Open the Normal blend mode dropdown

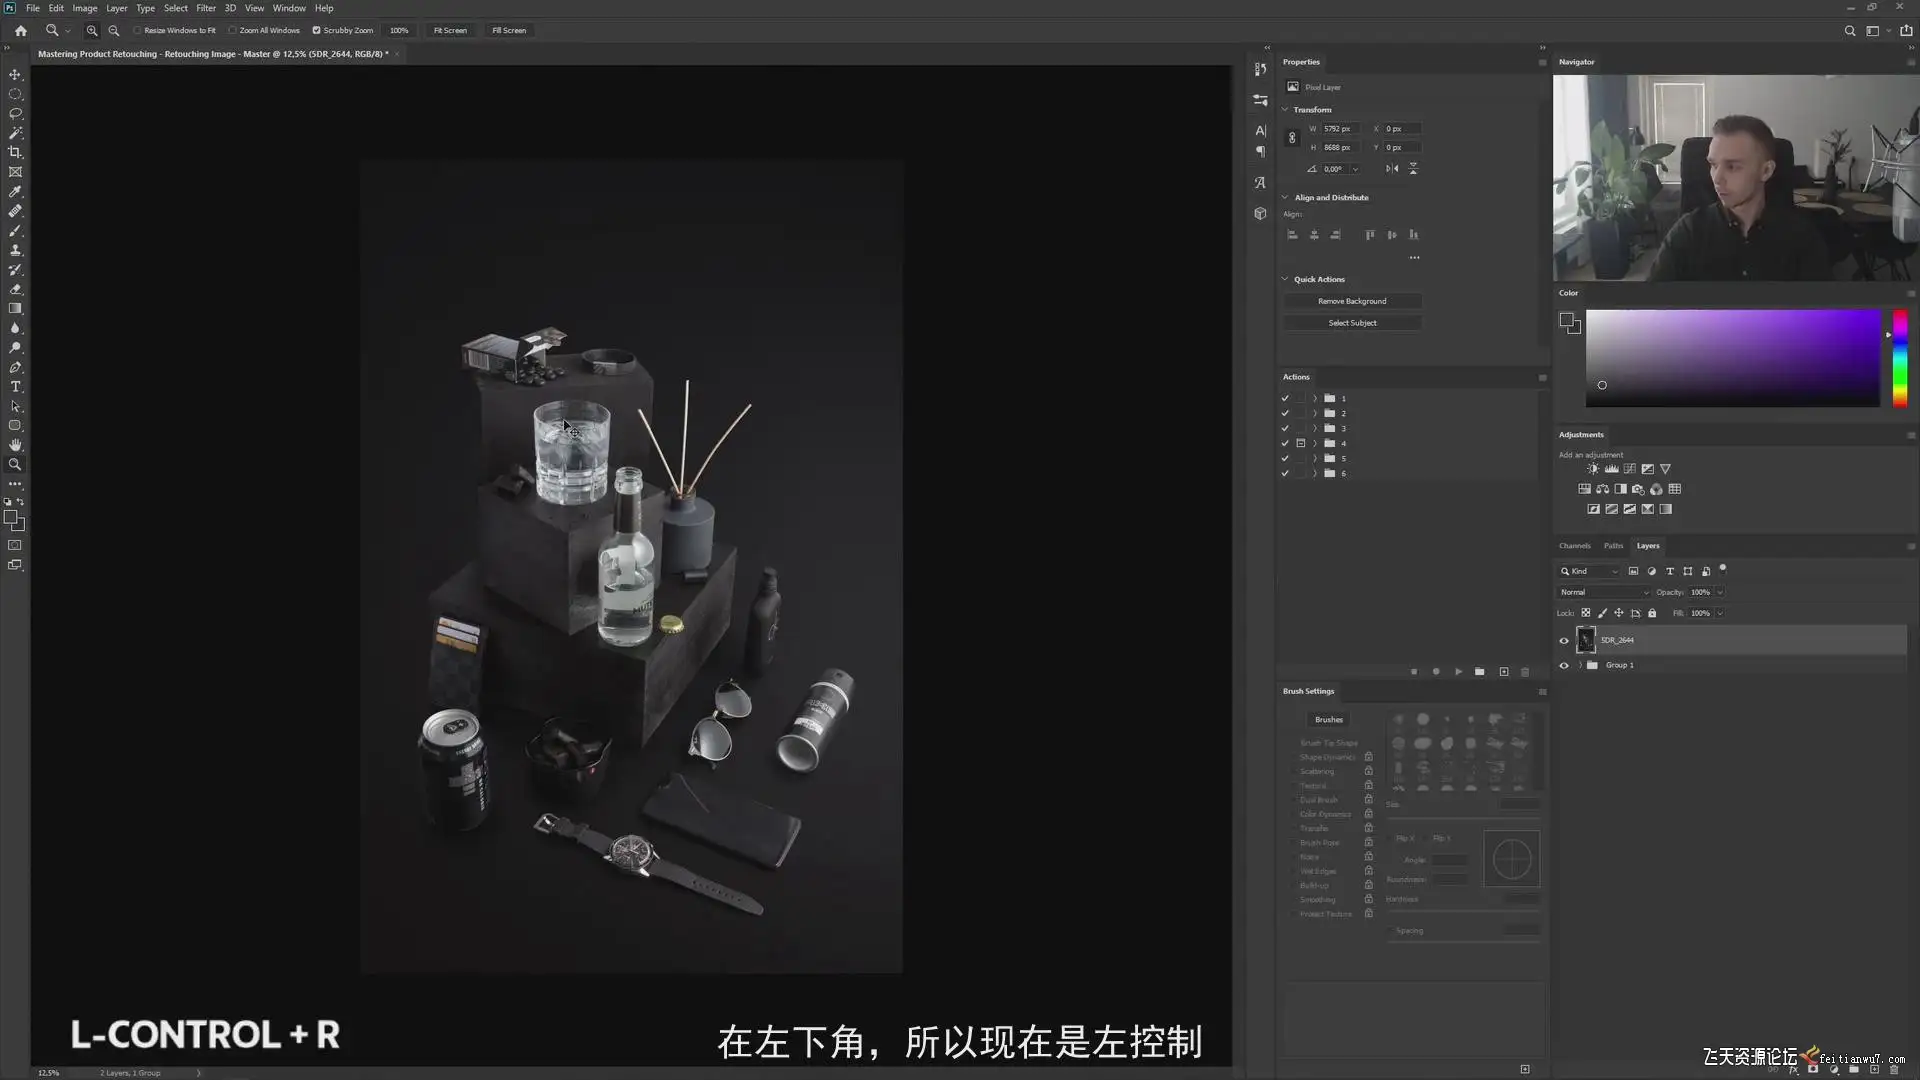pos(1604,592)
